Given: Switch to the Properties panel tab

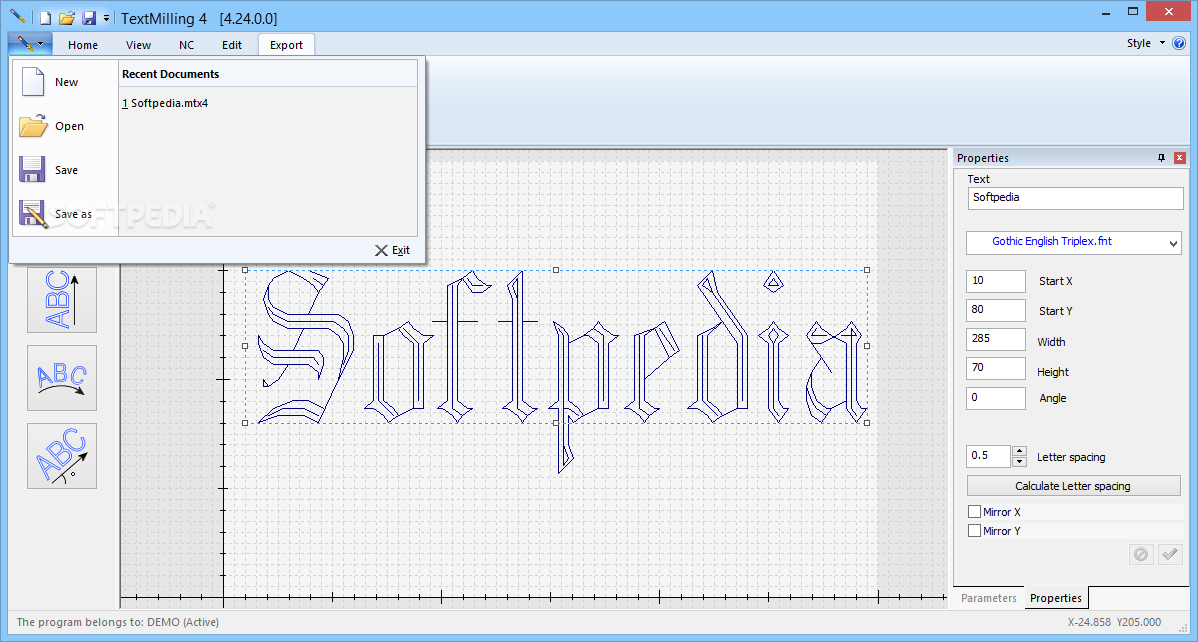Looking at the screenshot, I should coord(1056,598).
